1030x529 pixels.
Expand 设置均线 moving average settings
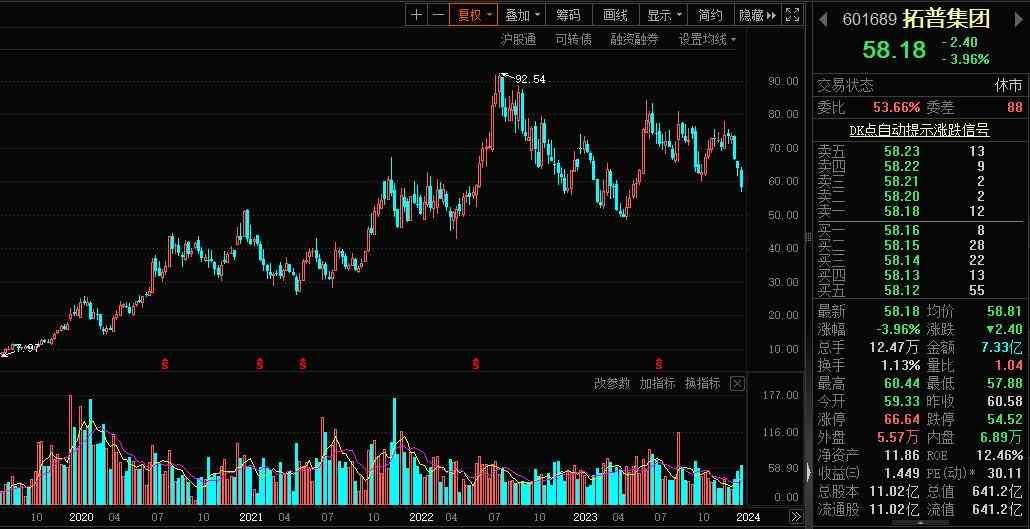(x=708, y=40)
